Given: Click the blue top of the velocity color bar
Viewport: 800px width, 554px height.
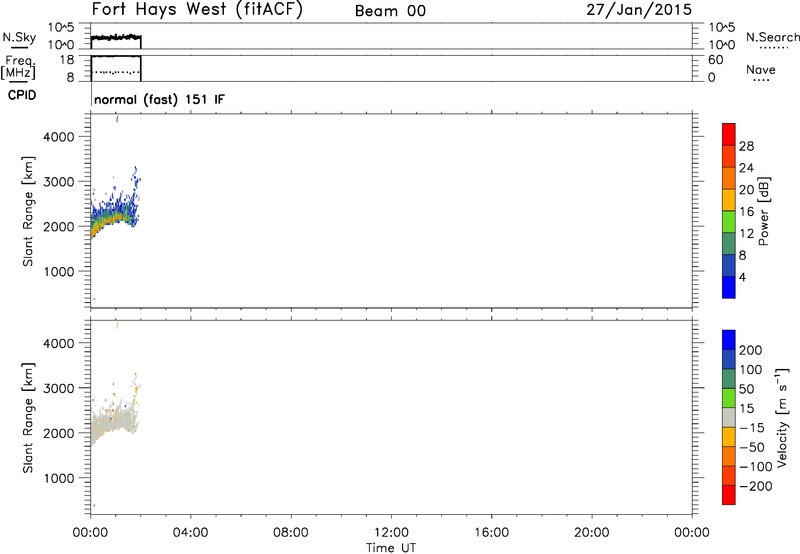Looking at the screenshot, I should [729, 340].
